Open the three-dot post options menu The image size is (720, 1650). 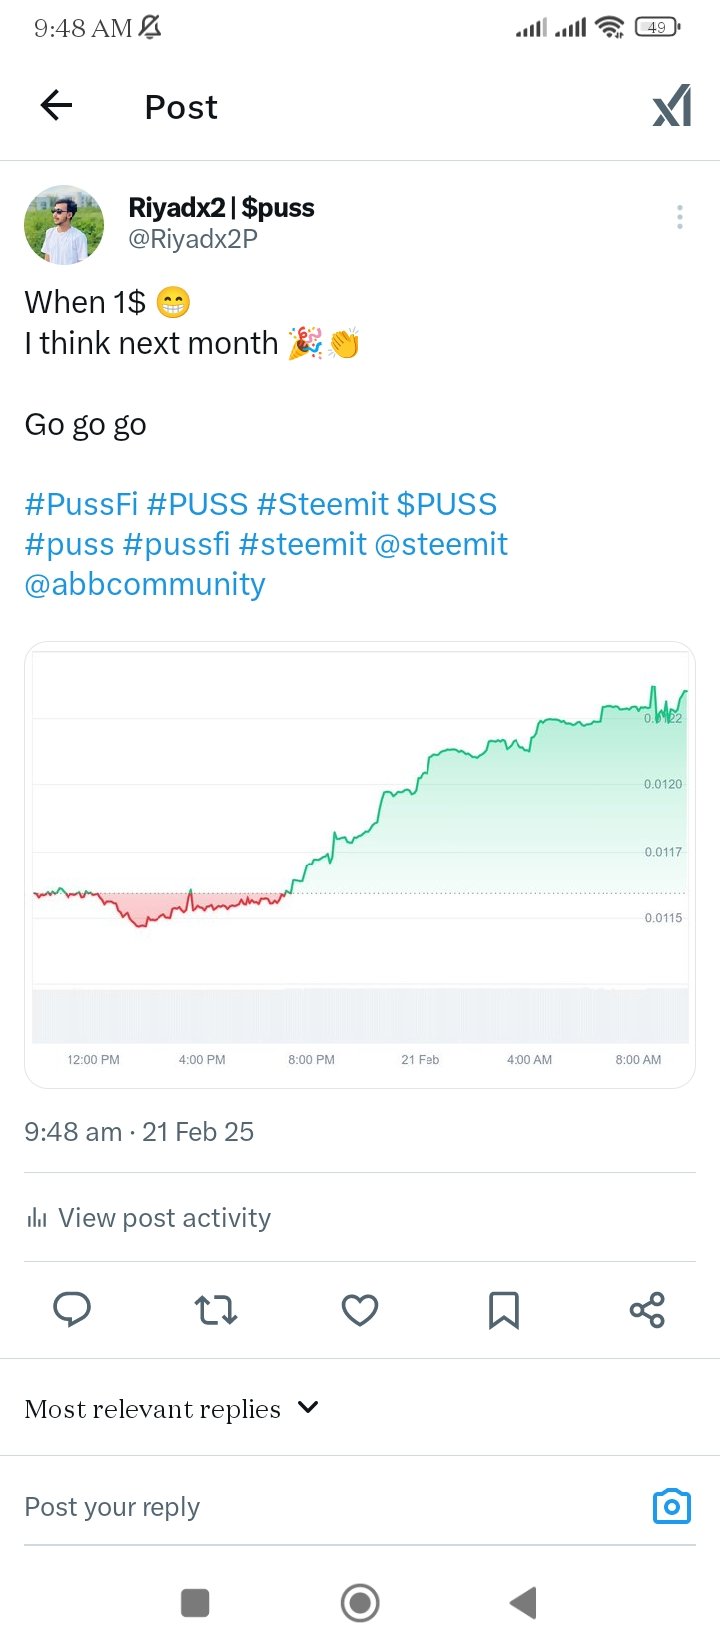point(680,217)
